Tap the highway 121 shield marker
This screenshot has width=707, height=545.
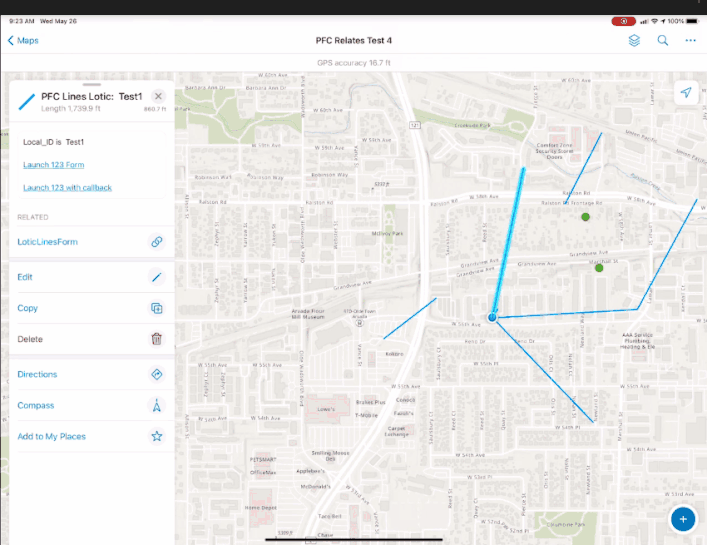coord(415,125)
